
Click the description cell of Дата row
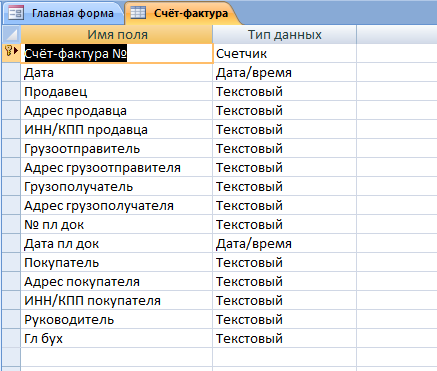(x=397, y=72)
